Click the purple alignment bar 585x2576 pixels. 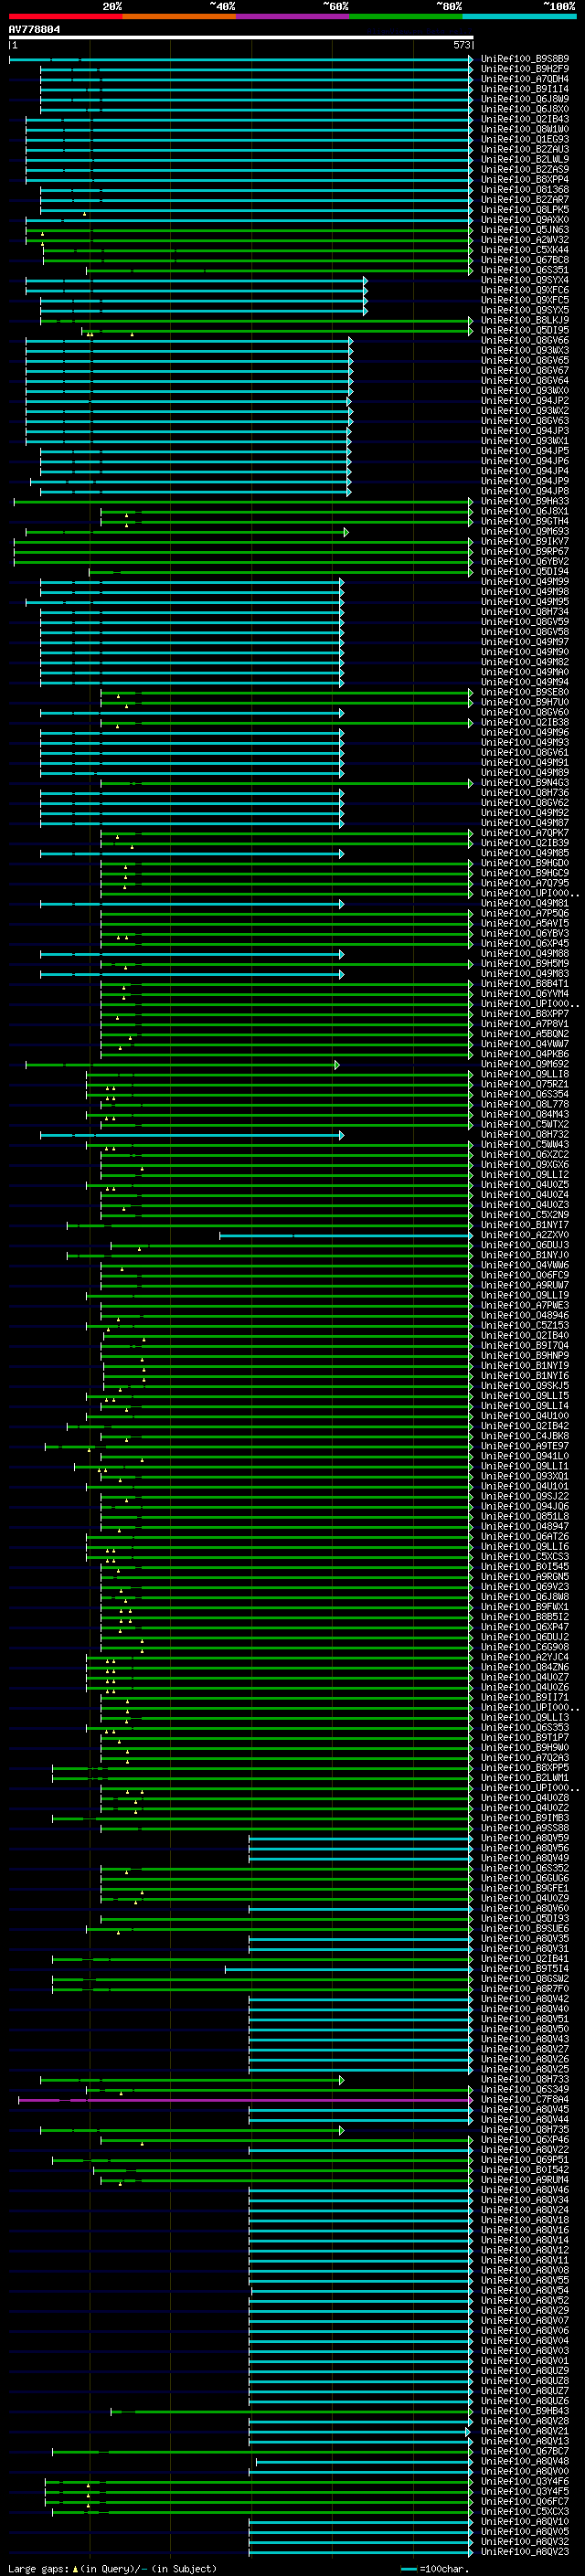[x=245, y=2100]
